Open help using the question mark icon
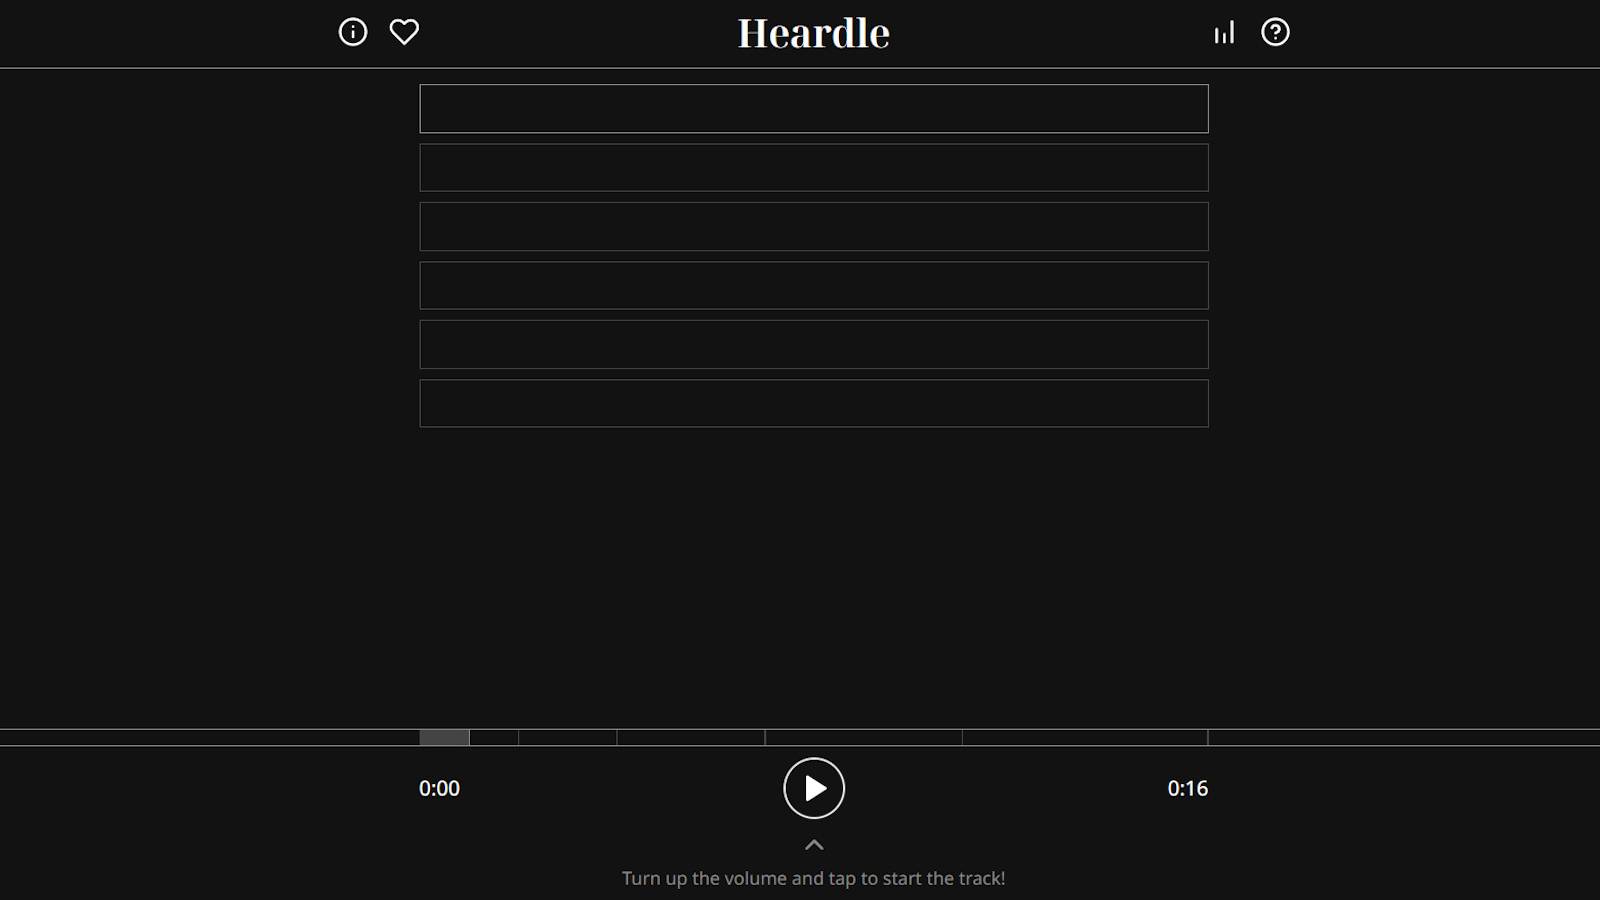 click(1276, 32)
